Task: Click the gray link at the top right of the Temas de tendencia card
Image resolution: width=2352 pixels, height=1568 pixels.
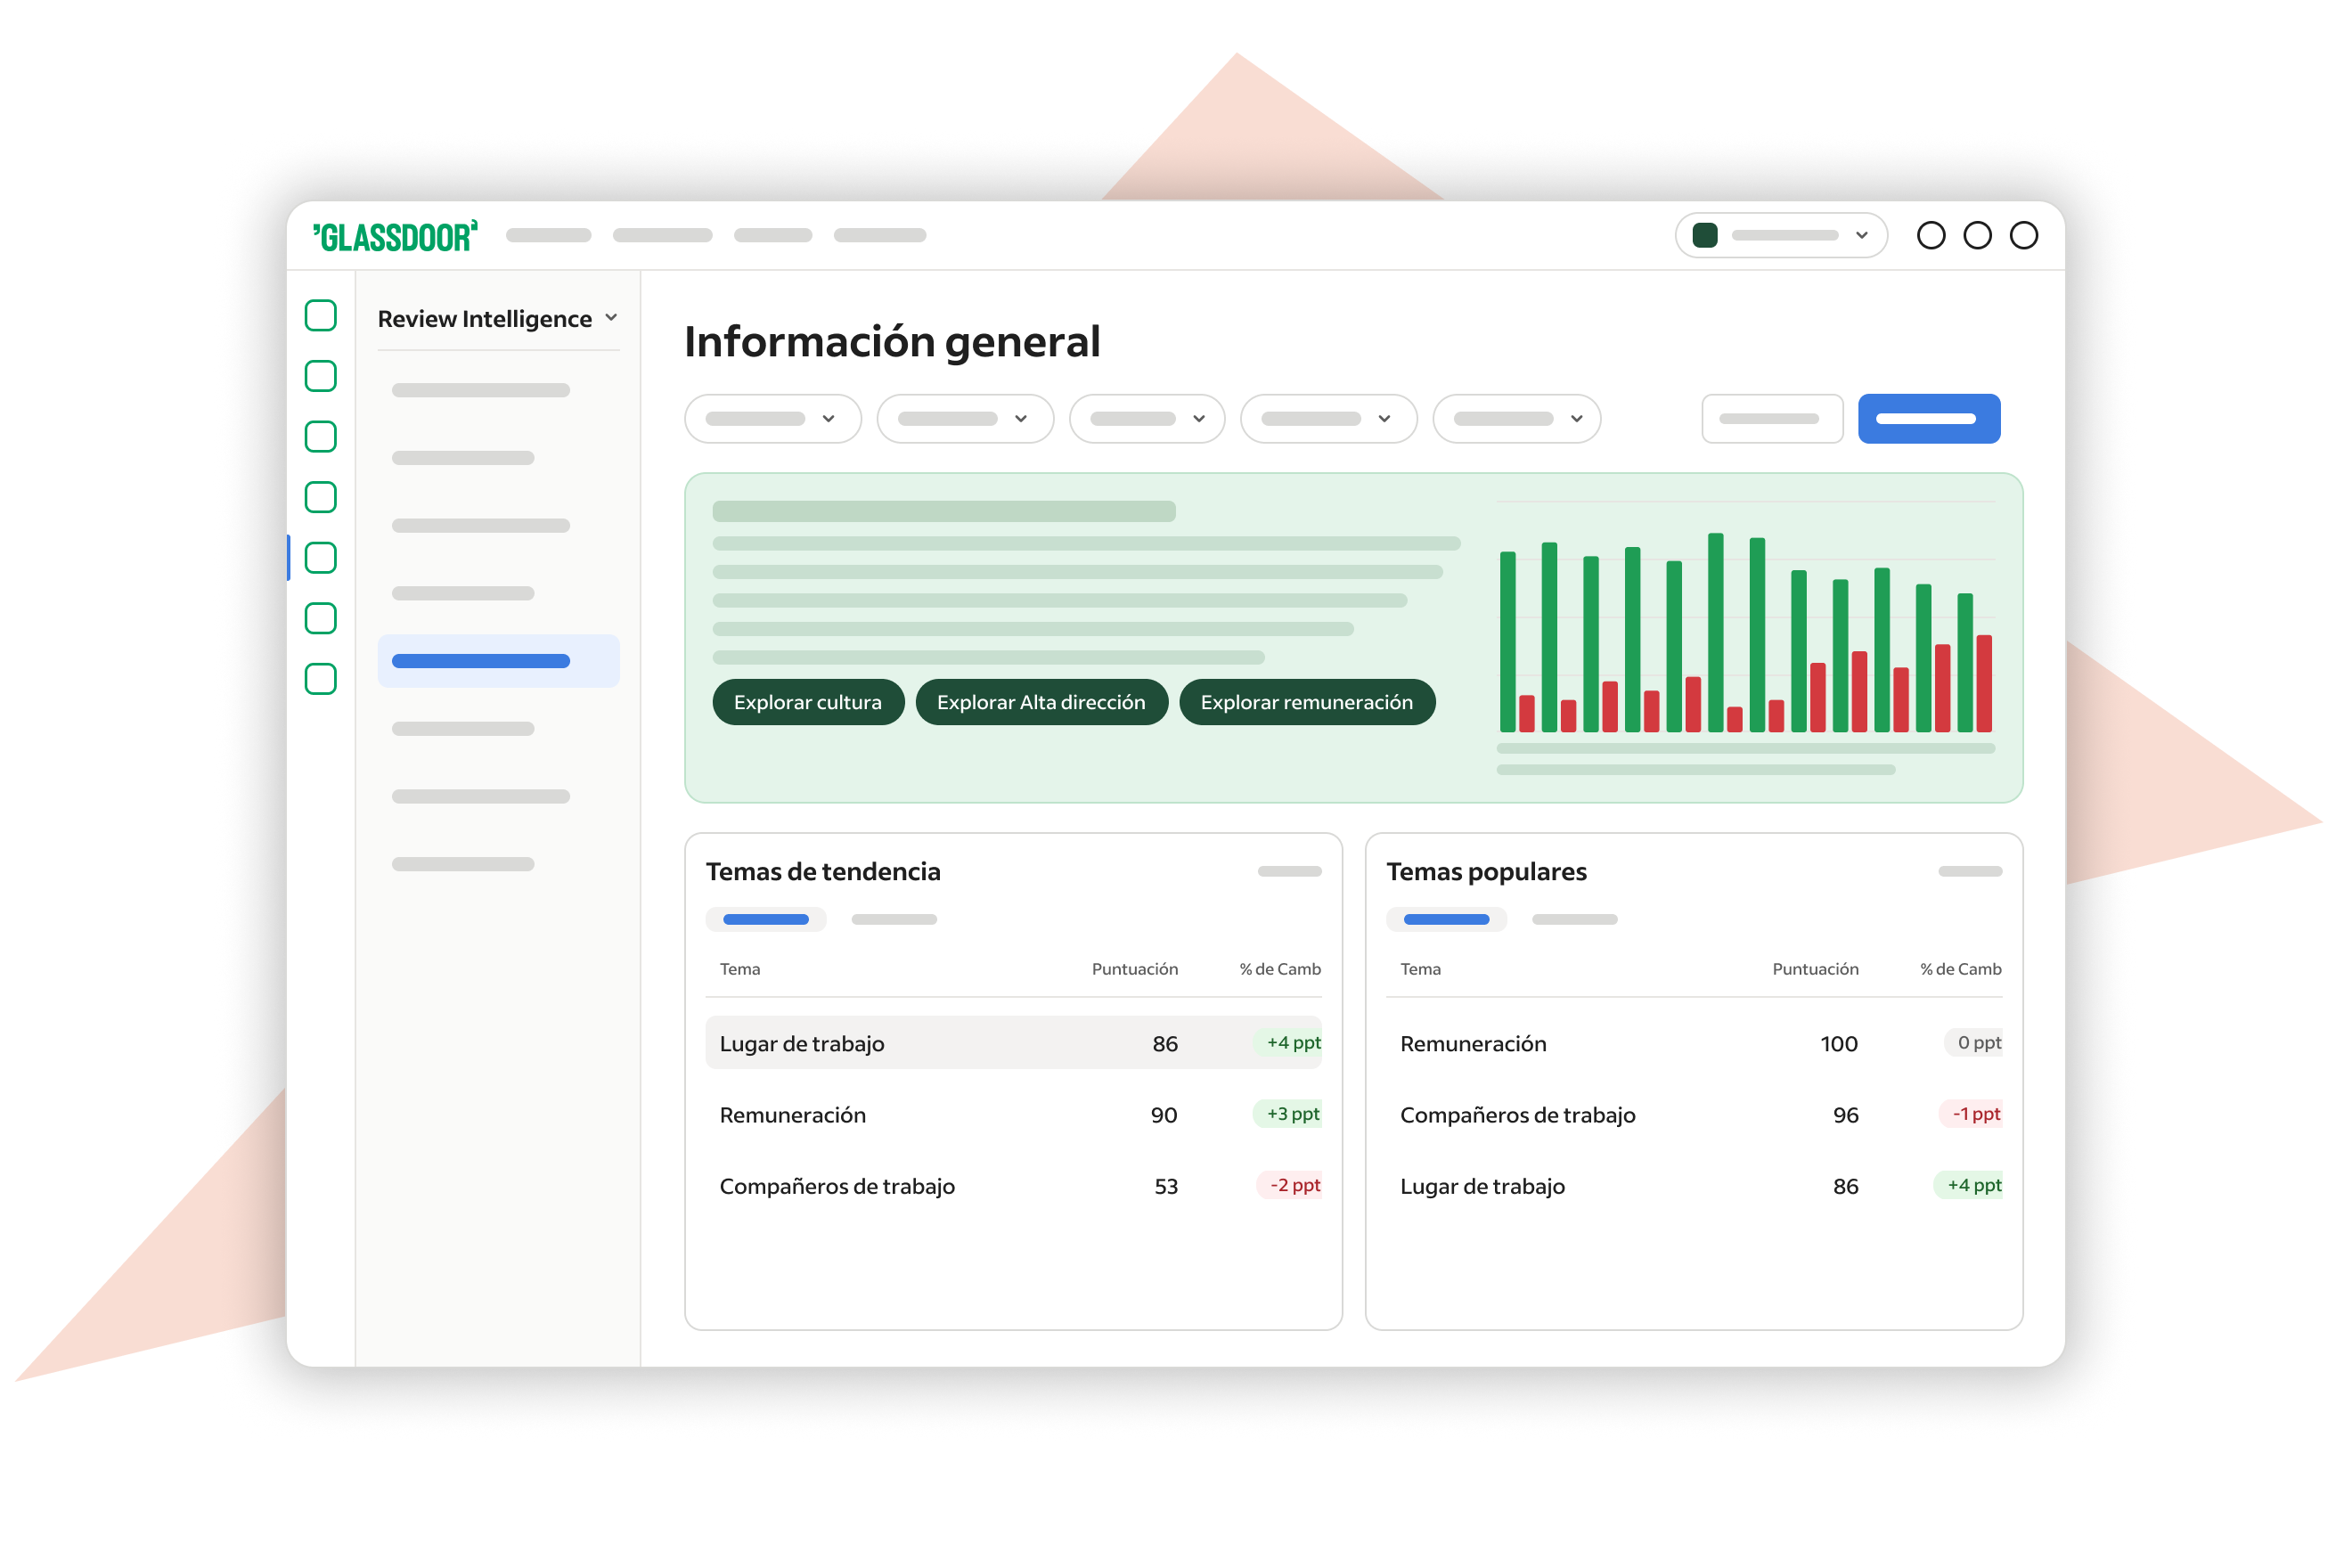Action: 1289,871
